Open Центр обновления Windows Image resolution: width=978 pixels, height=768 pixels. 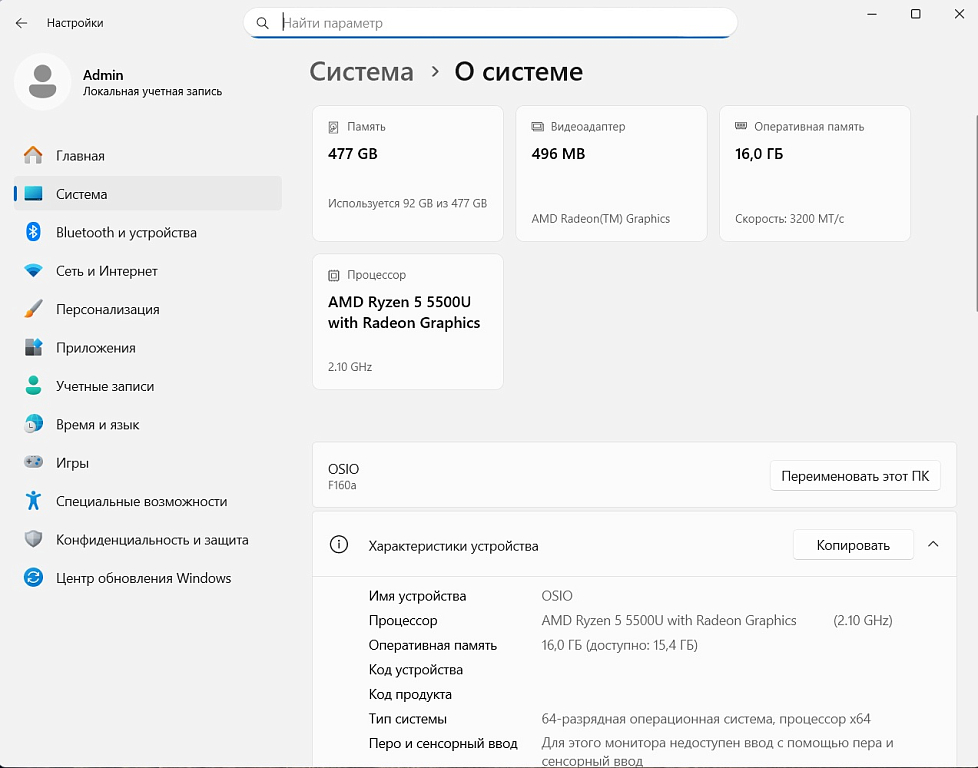143,578
